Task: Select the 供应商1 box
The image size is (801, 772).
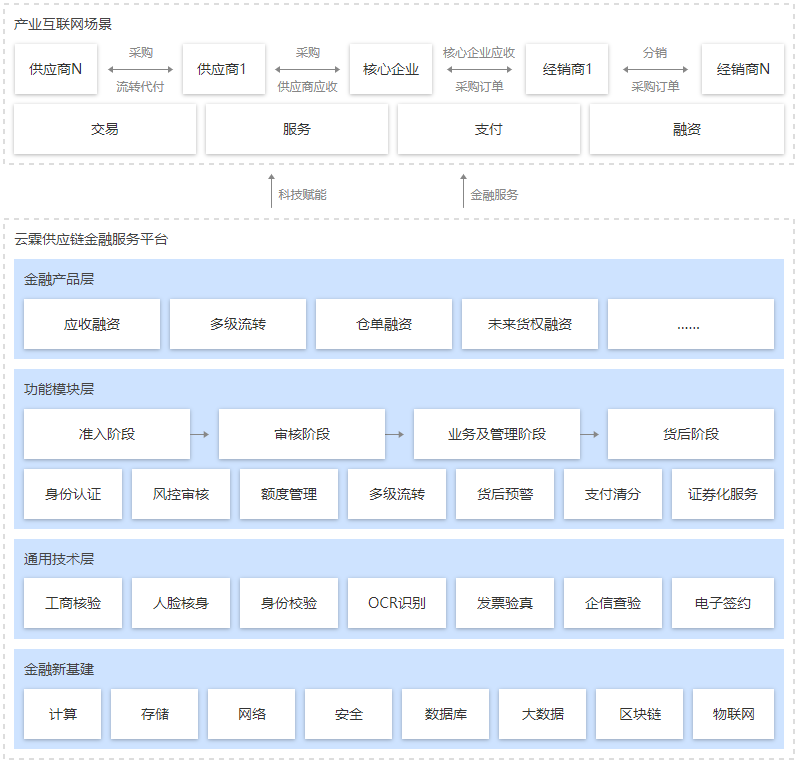Action: pyautogui.click(x=224, y=69)
